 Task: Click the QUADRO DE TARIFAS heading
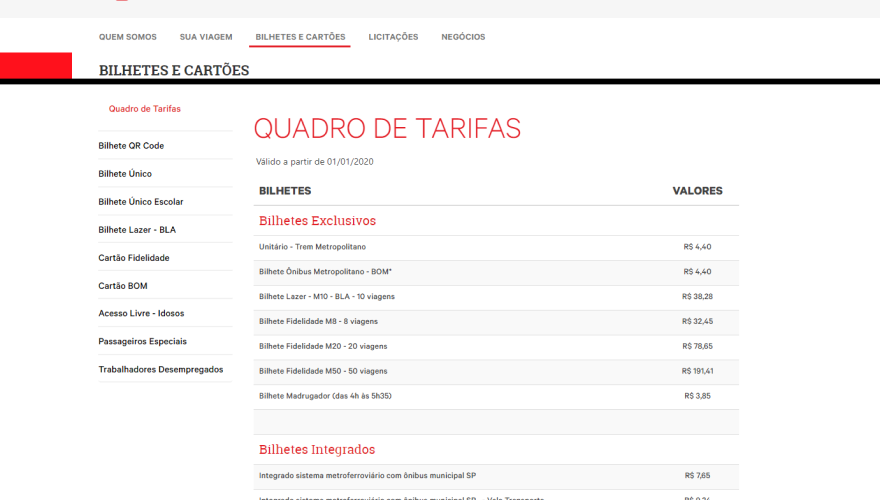(x=387, y=129)
